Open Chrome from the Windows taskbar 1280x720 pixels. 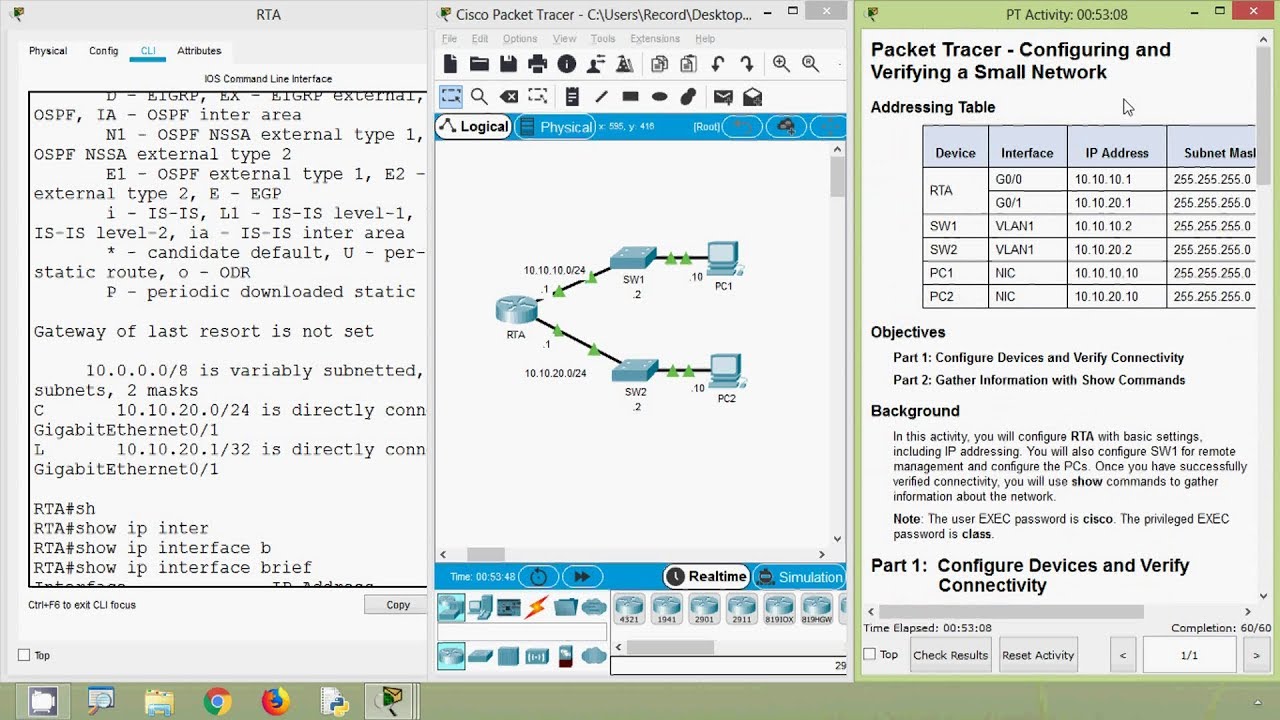tap(216, 702)
